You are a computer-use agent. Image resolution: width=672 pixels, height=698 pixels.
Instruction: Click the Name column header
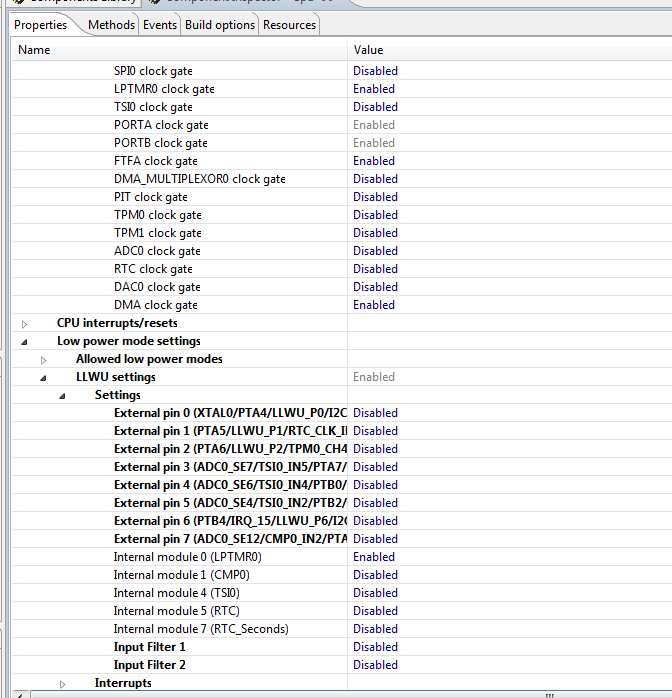coord(180,49)
